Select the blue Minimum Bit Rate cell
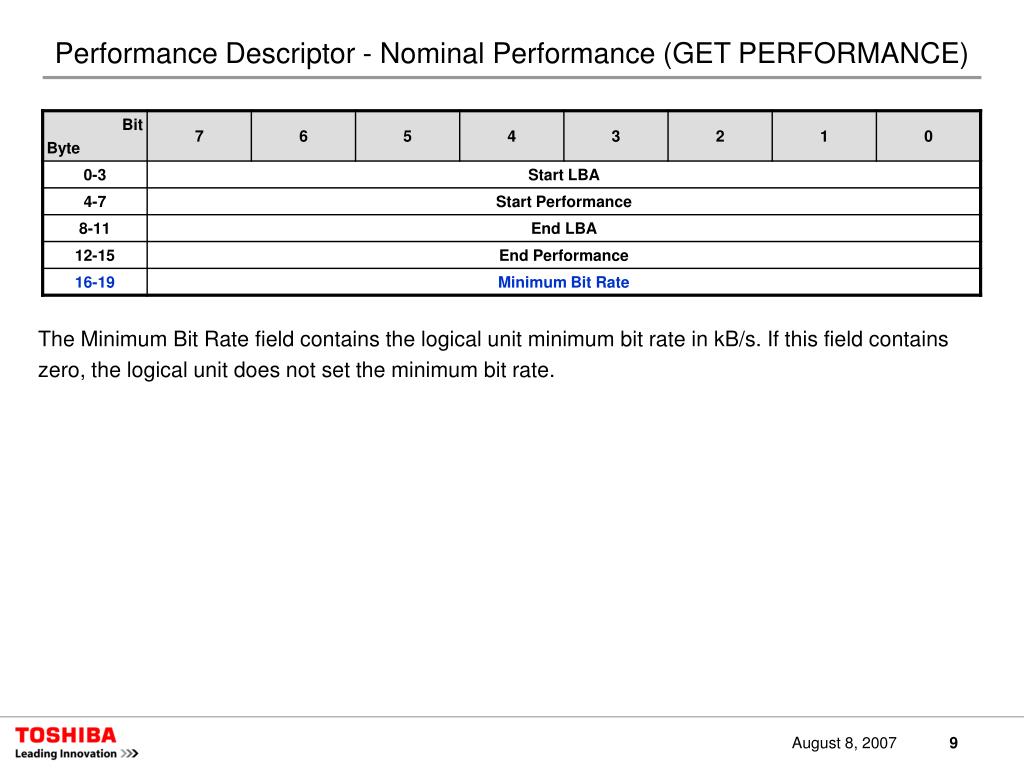Image resolution: width=1024 pixels, height=768 pixels. [563, 282]
